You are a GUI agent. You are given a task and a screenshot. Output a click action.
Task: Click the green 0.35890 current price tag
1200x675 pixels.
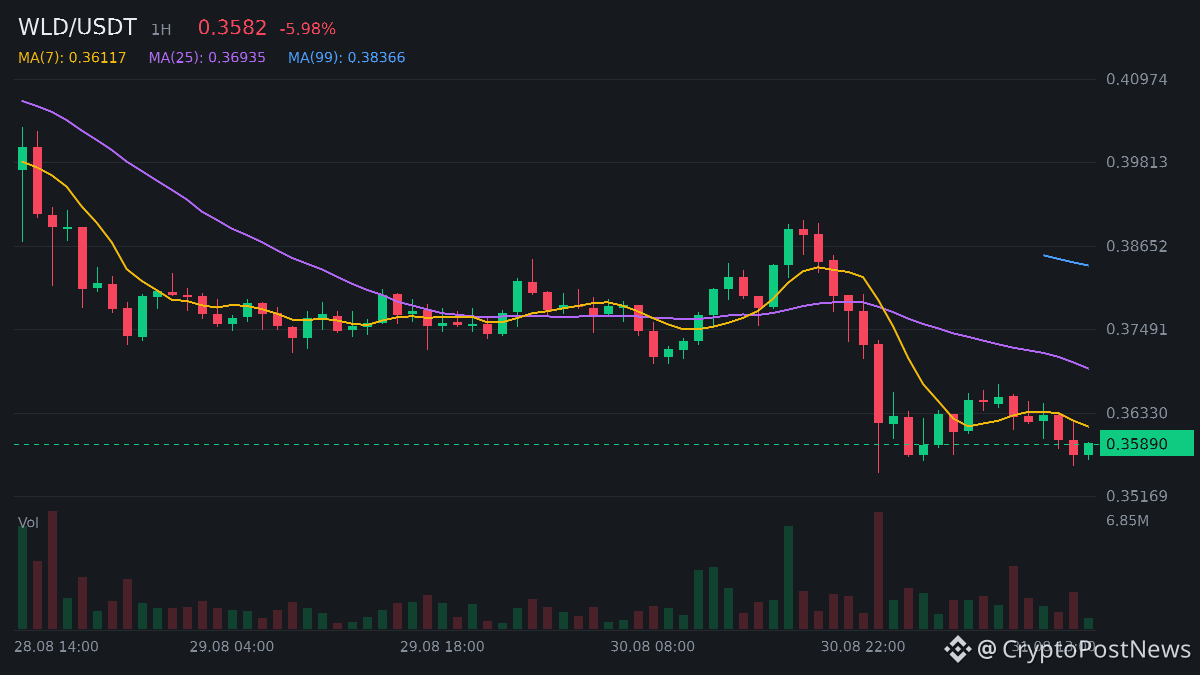[1147, 443]
